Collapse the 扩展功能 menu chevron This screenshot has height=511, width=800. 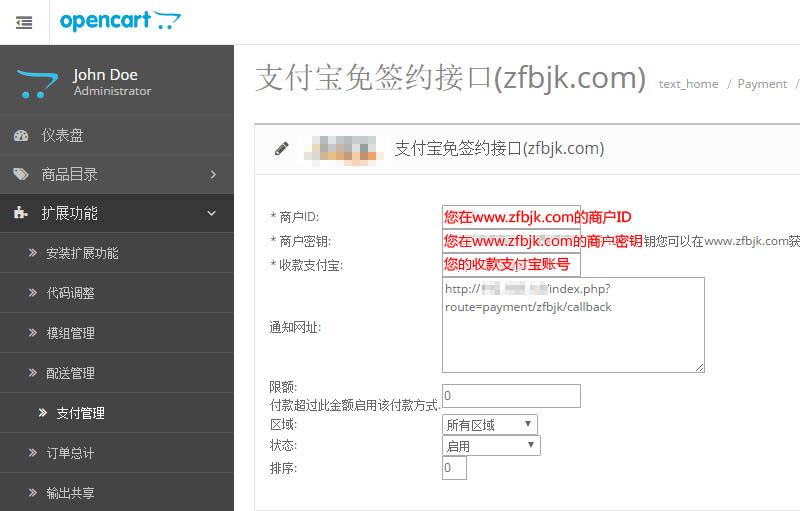pos(212,213)
